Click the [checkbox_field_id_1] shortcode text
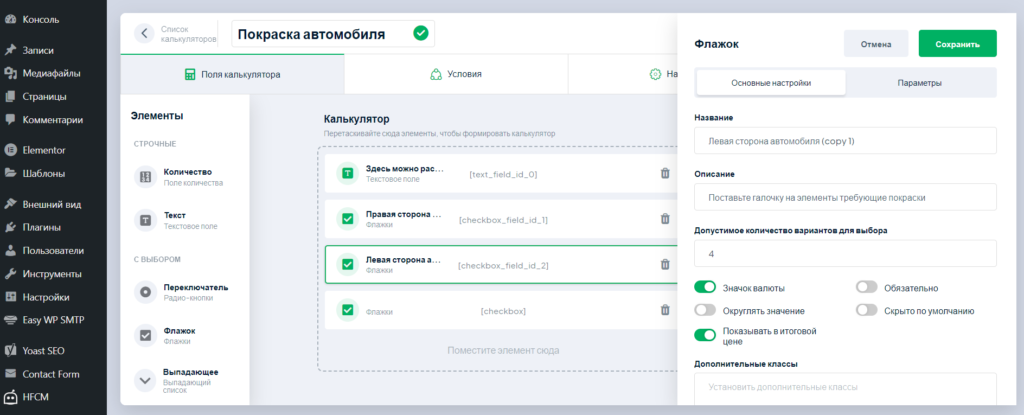Screen dimensions: 1024x415 point(503,220)
